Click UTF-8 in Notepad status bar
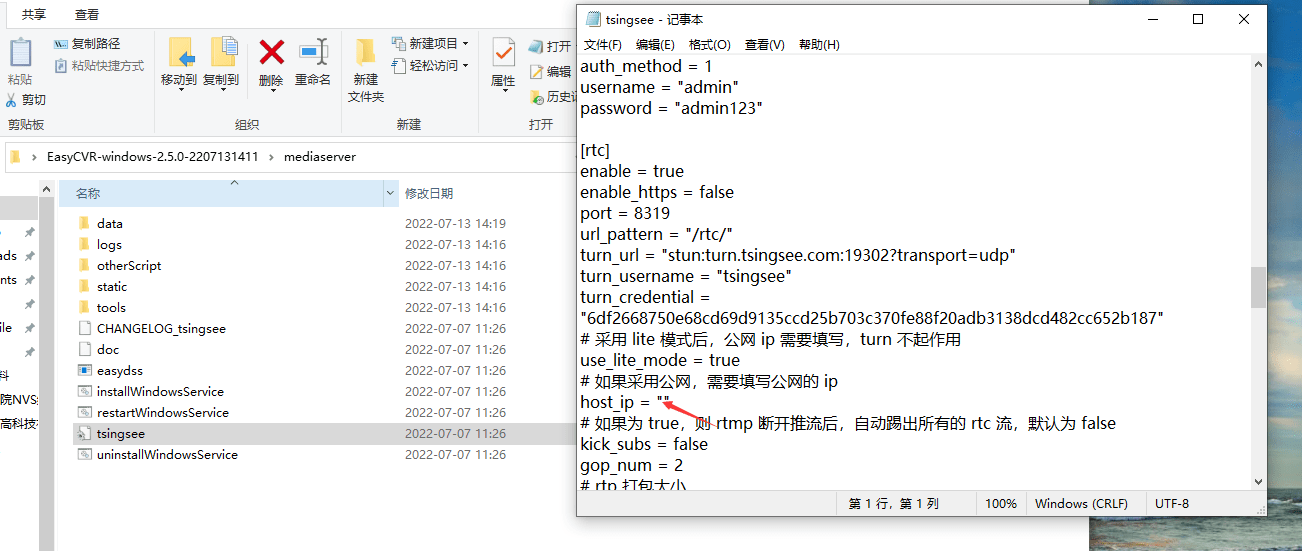The width and height of the screenshot is (1302, 551). pos(1172,504)
